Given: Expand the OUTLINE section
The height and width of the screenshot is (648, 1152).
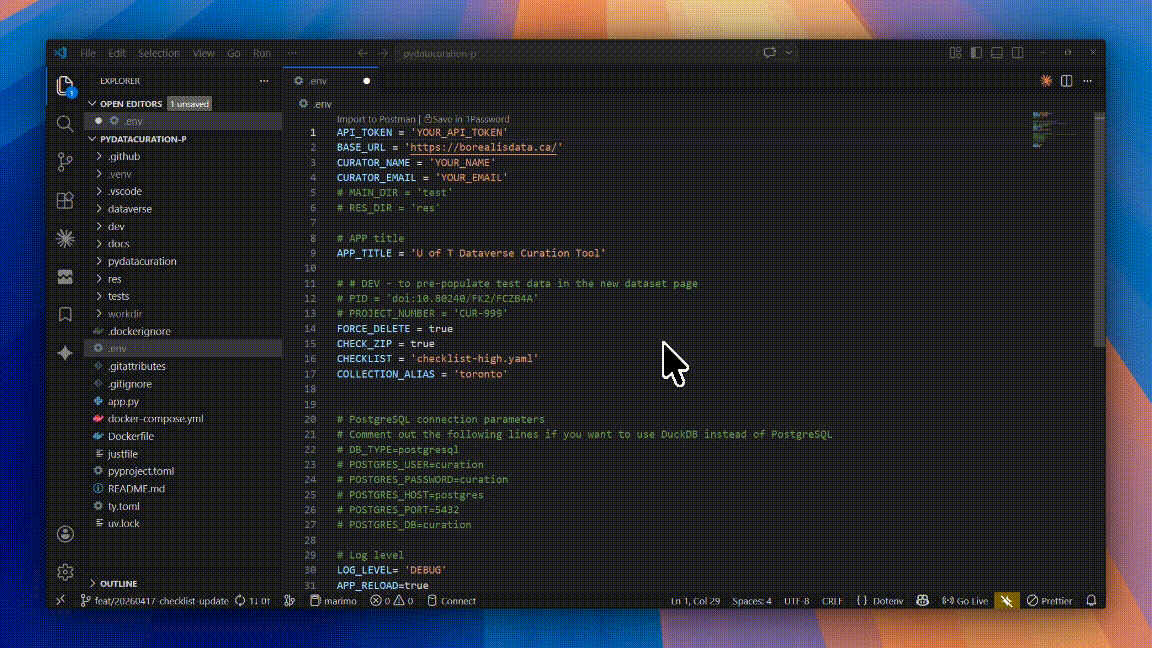Looking at the screenshot, I should coord(118,583).
